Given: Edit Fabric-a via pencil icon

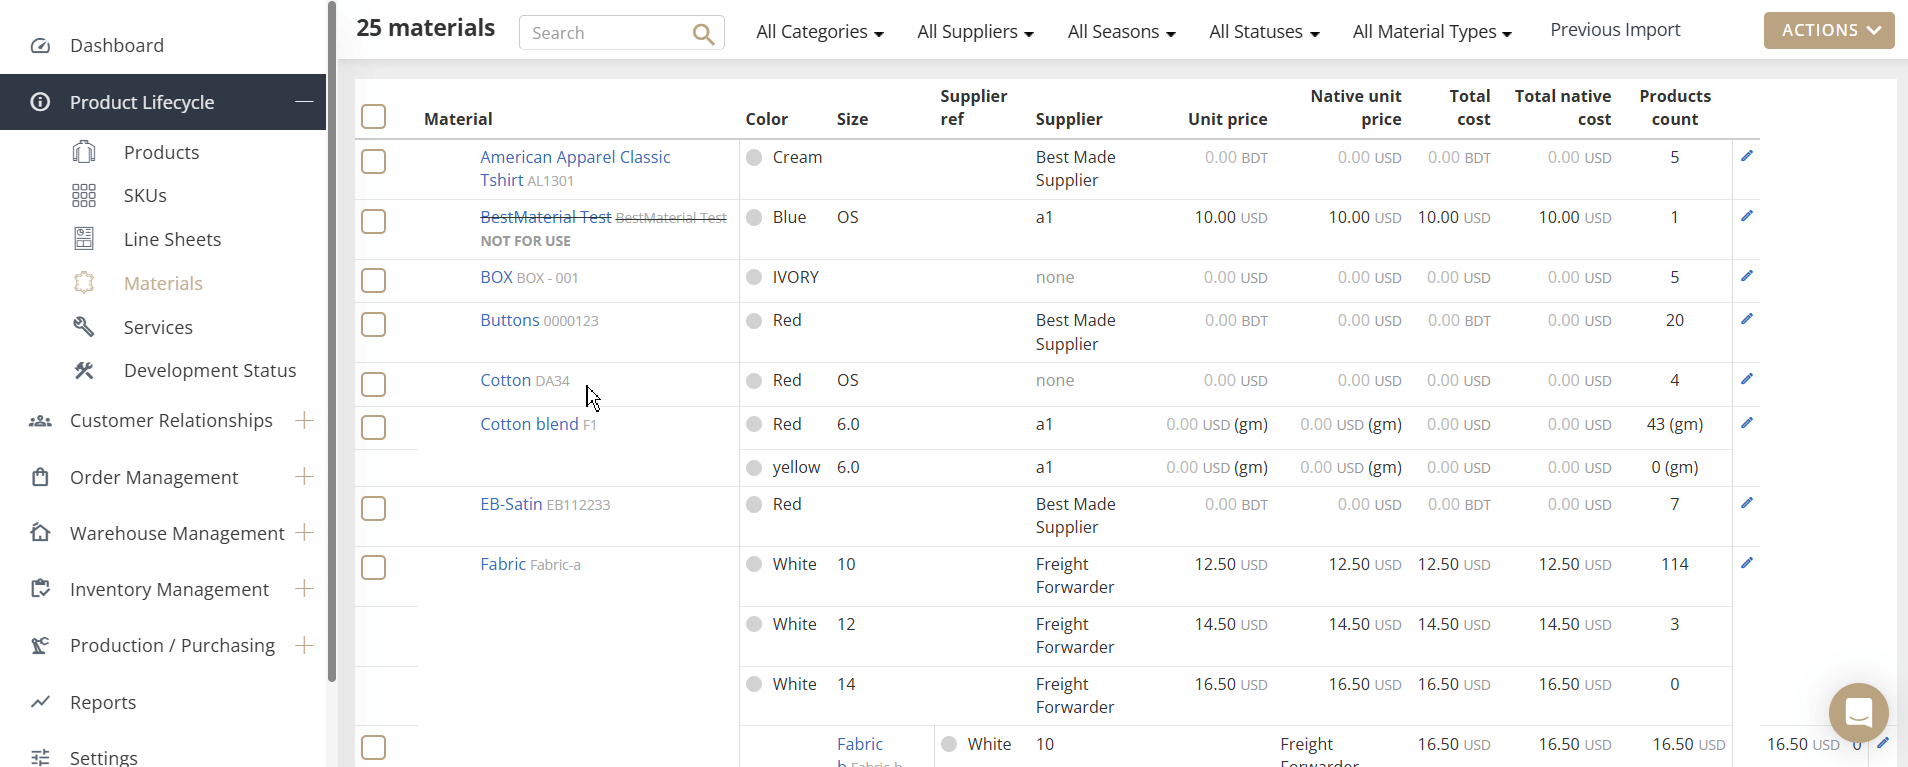Looking at the screenshot, I should (1747, 563).
